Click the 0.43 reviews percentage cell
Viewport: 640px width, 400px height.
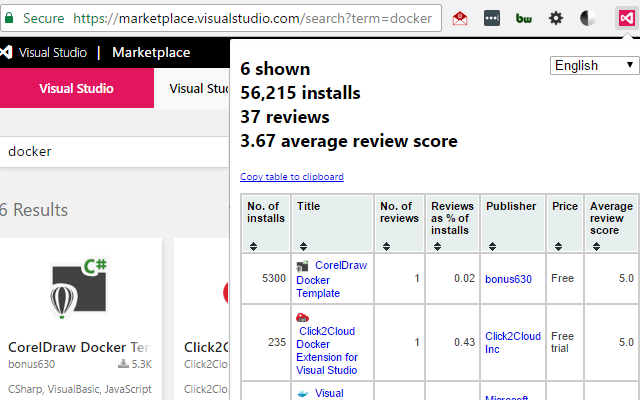(452, 342)
